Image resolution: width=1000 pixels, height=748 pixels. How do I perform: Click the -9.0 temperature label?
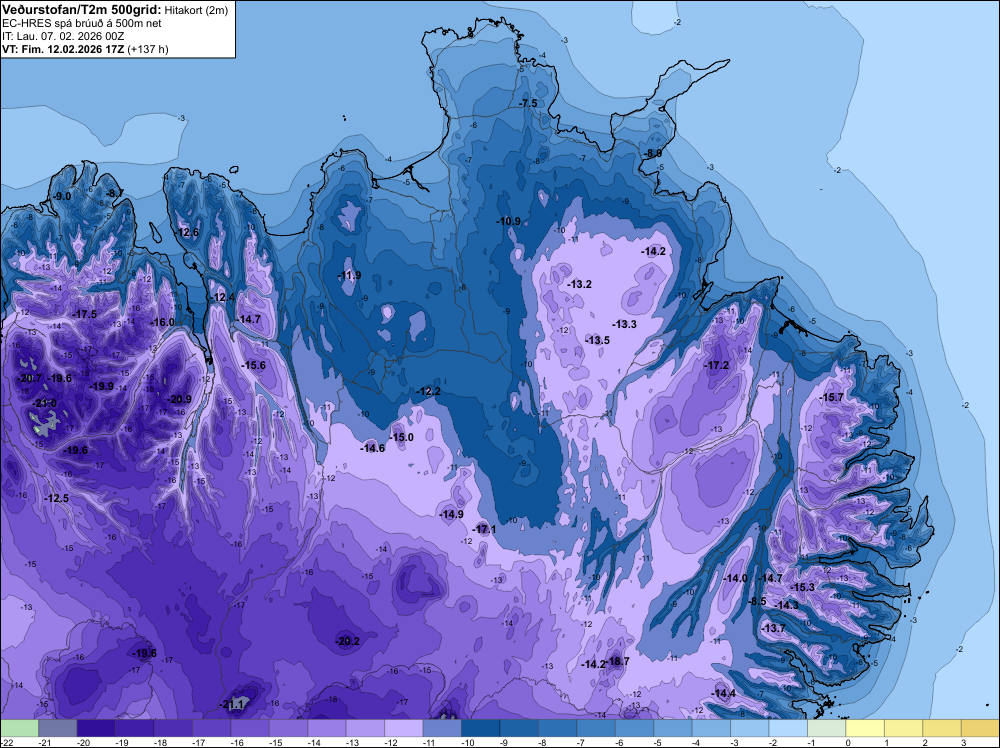(x=62, y=196)
